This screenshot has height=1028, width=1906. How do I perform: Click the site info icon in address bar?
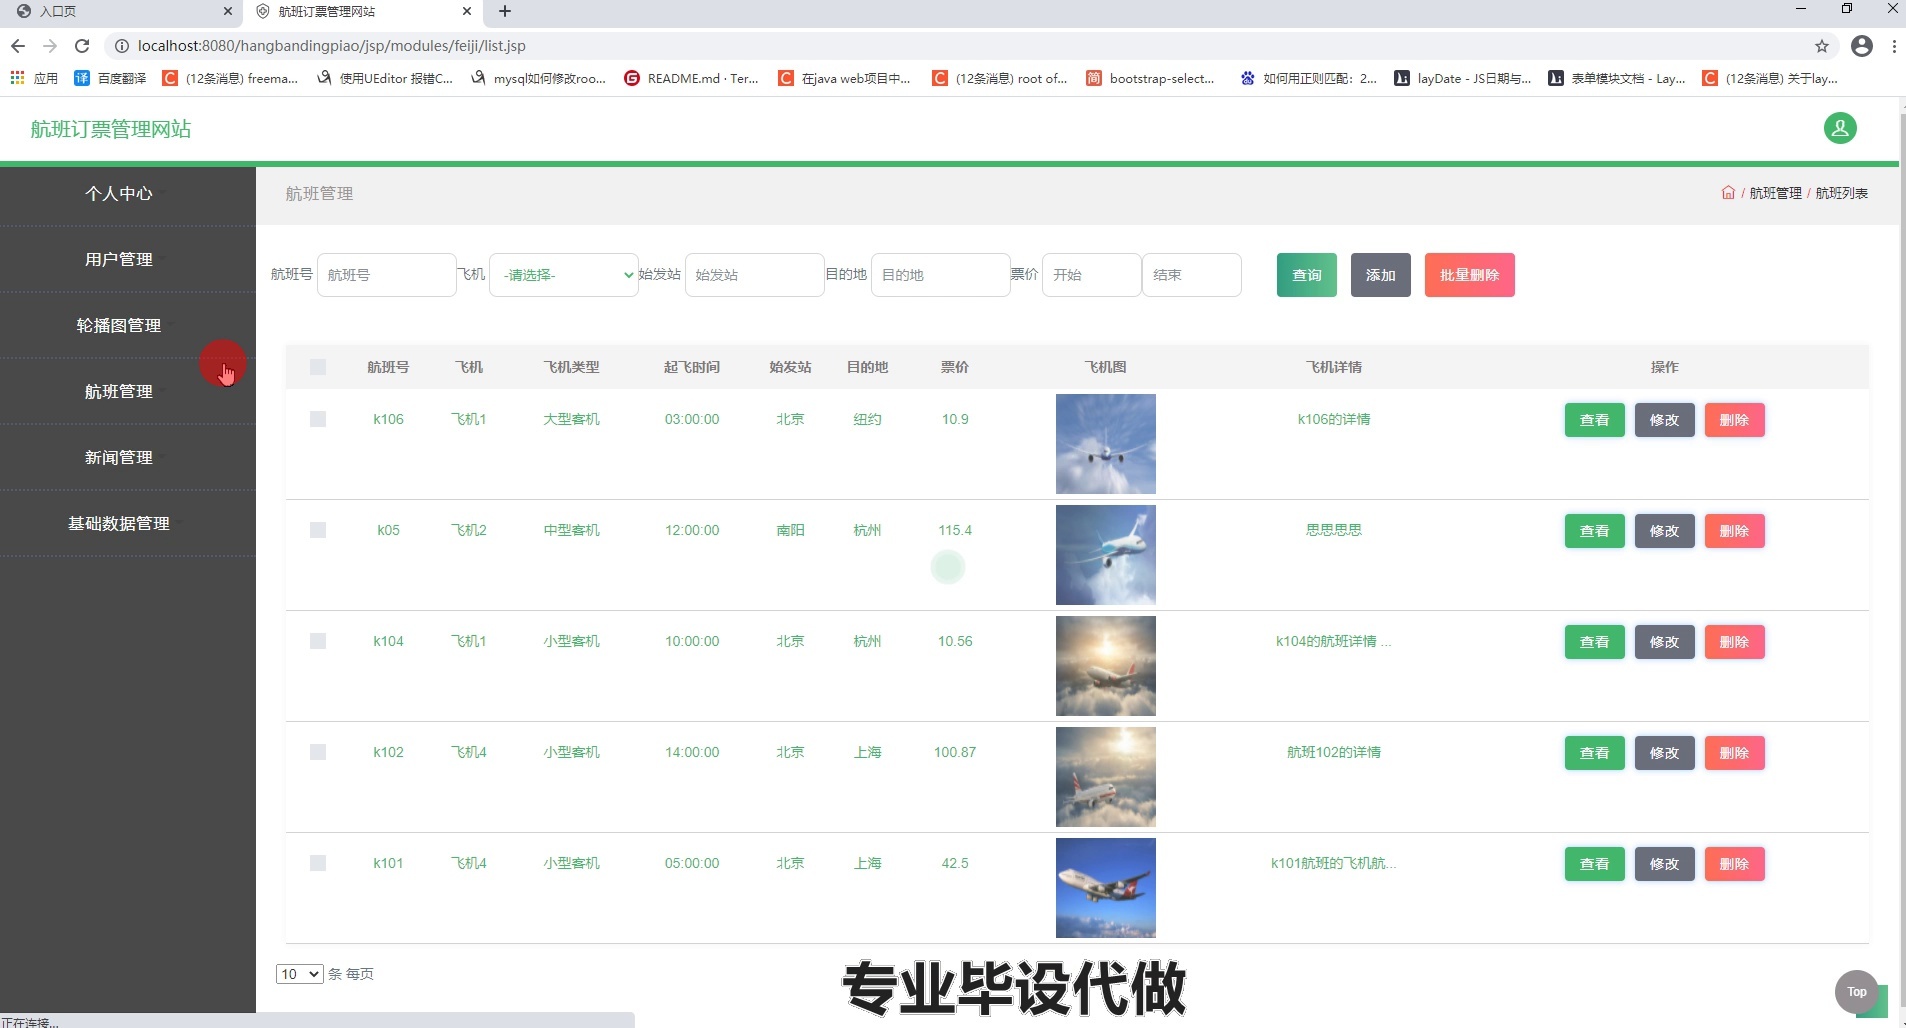click(x=121, y=46)
